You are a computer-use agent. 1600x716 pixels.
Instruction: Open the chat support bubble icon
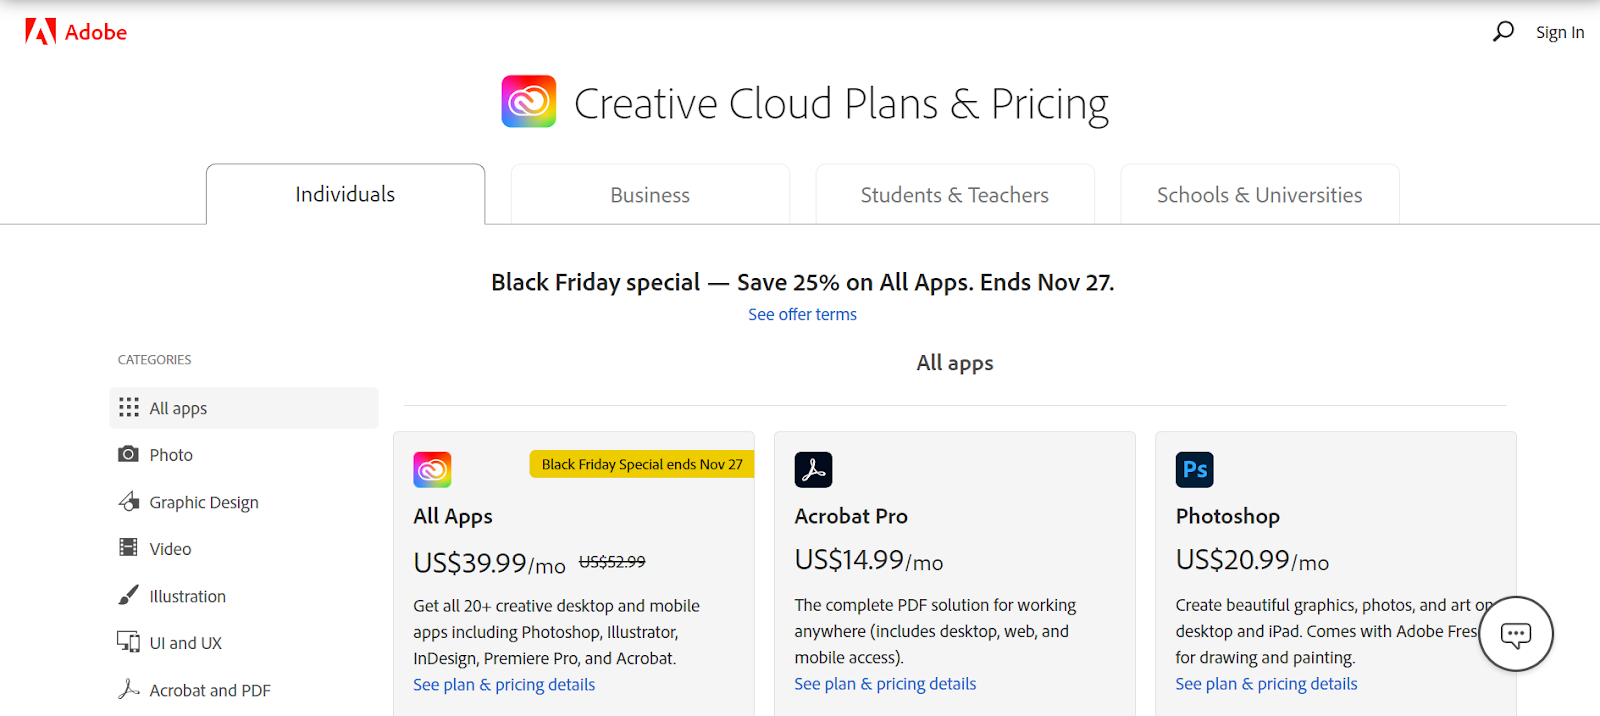(1515, 634)
